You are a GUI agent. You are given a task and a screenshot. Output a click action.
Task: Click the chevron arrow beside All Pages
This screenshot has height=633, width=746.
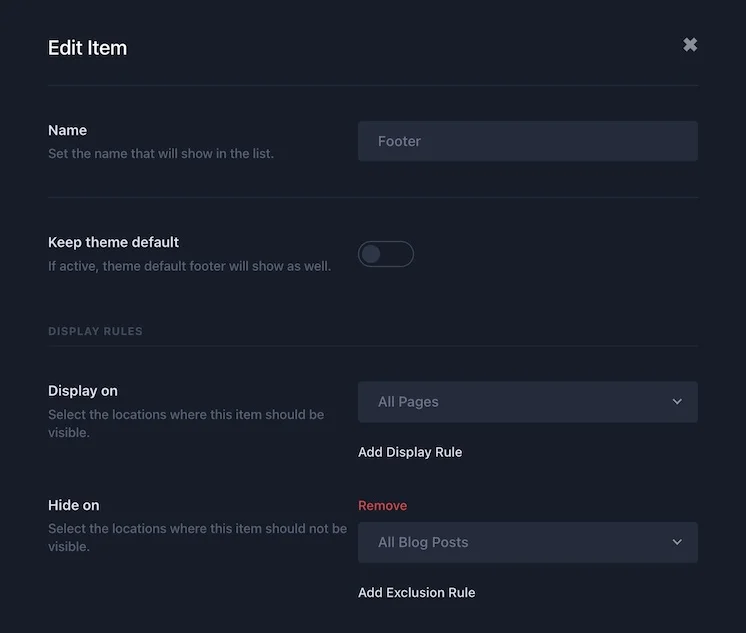point(677,402)
